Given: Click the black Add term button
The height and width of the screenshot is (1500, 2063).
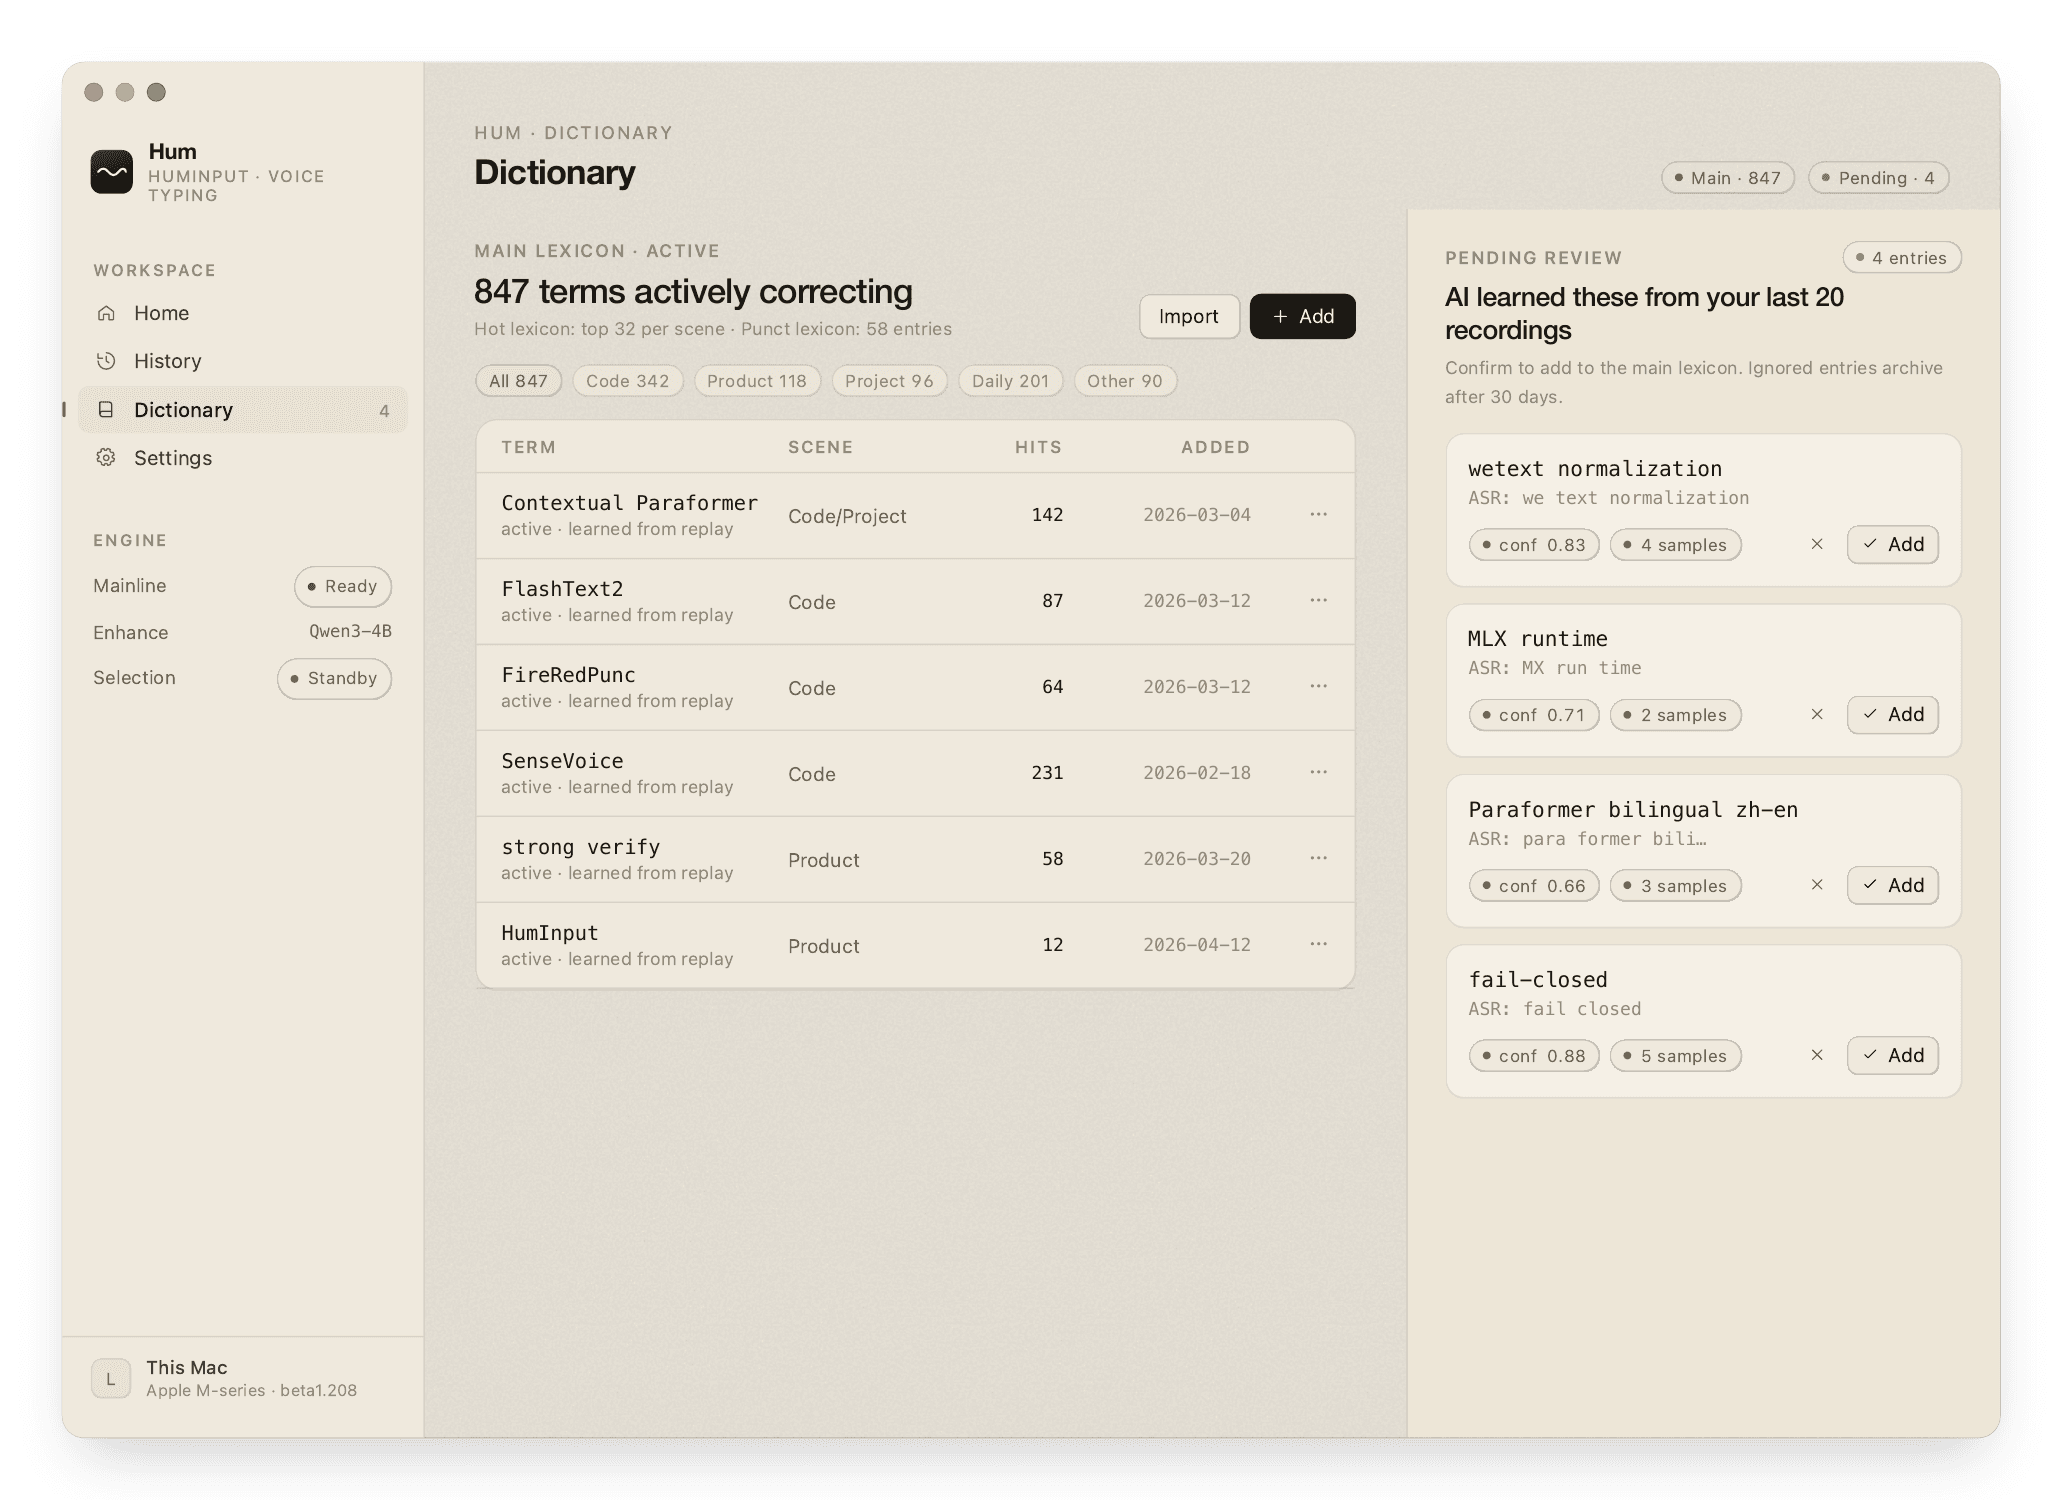Looking at the screenshot, I should coord(1303,316).
